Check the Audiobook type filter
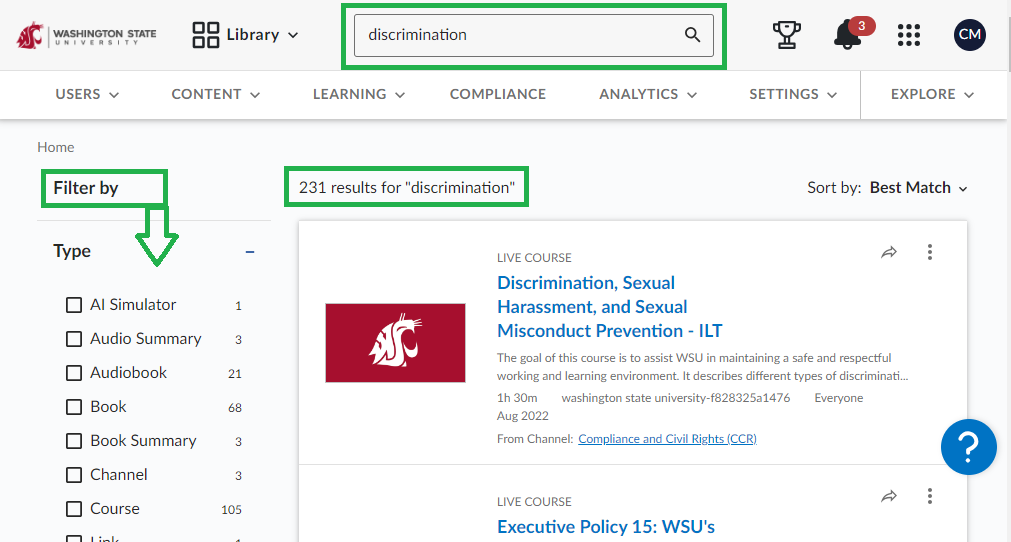Image resolution: width=1011 pixels, height=542 pixels. [74, 373]
